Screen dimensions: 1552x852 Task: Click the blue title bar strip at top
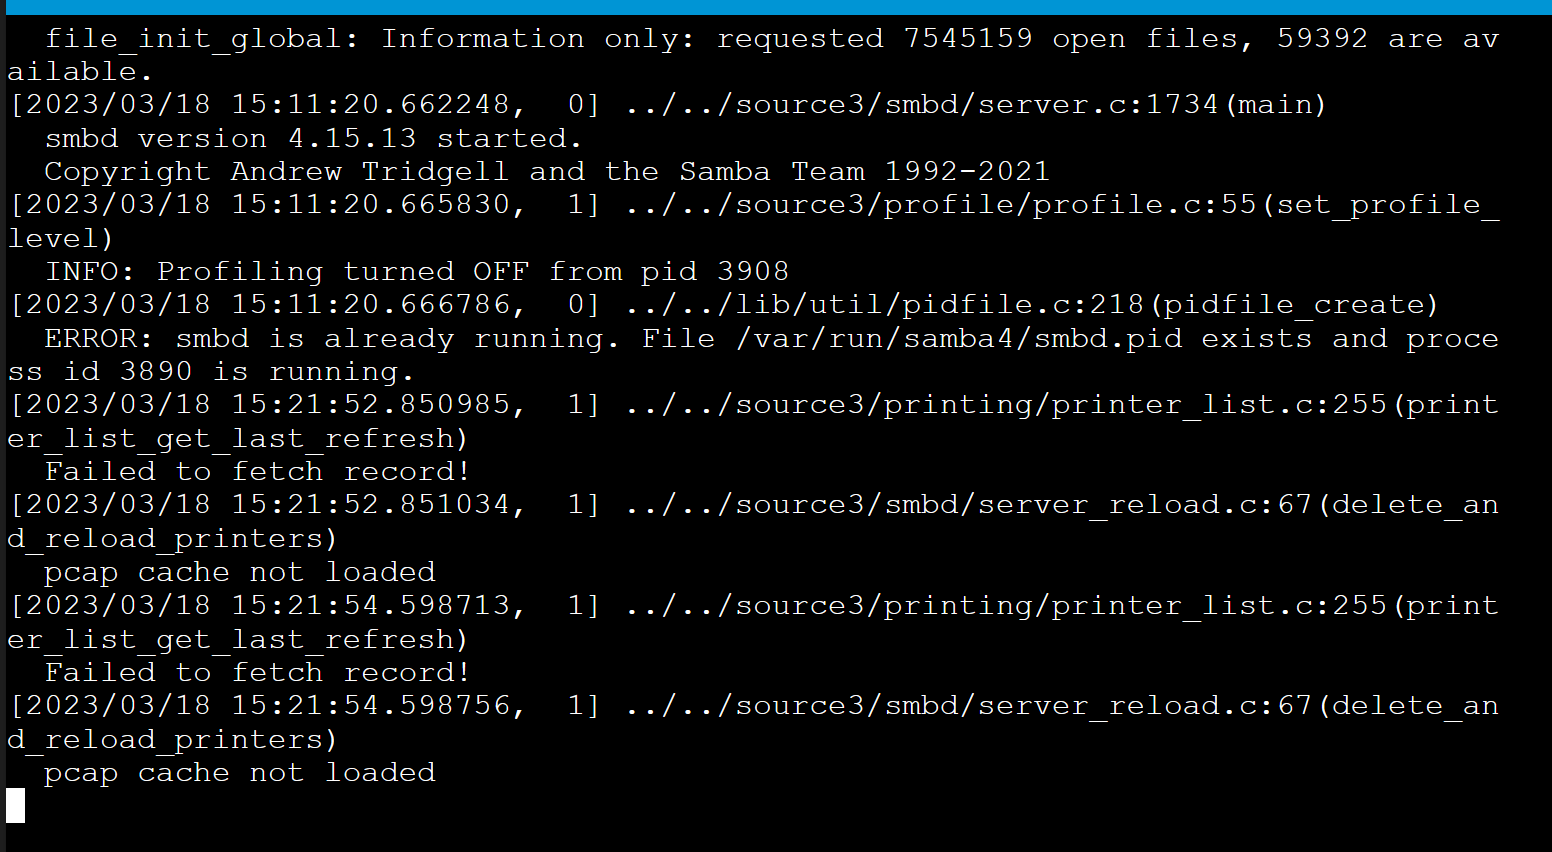pyautogui.click(x=776, y=7)
